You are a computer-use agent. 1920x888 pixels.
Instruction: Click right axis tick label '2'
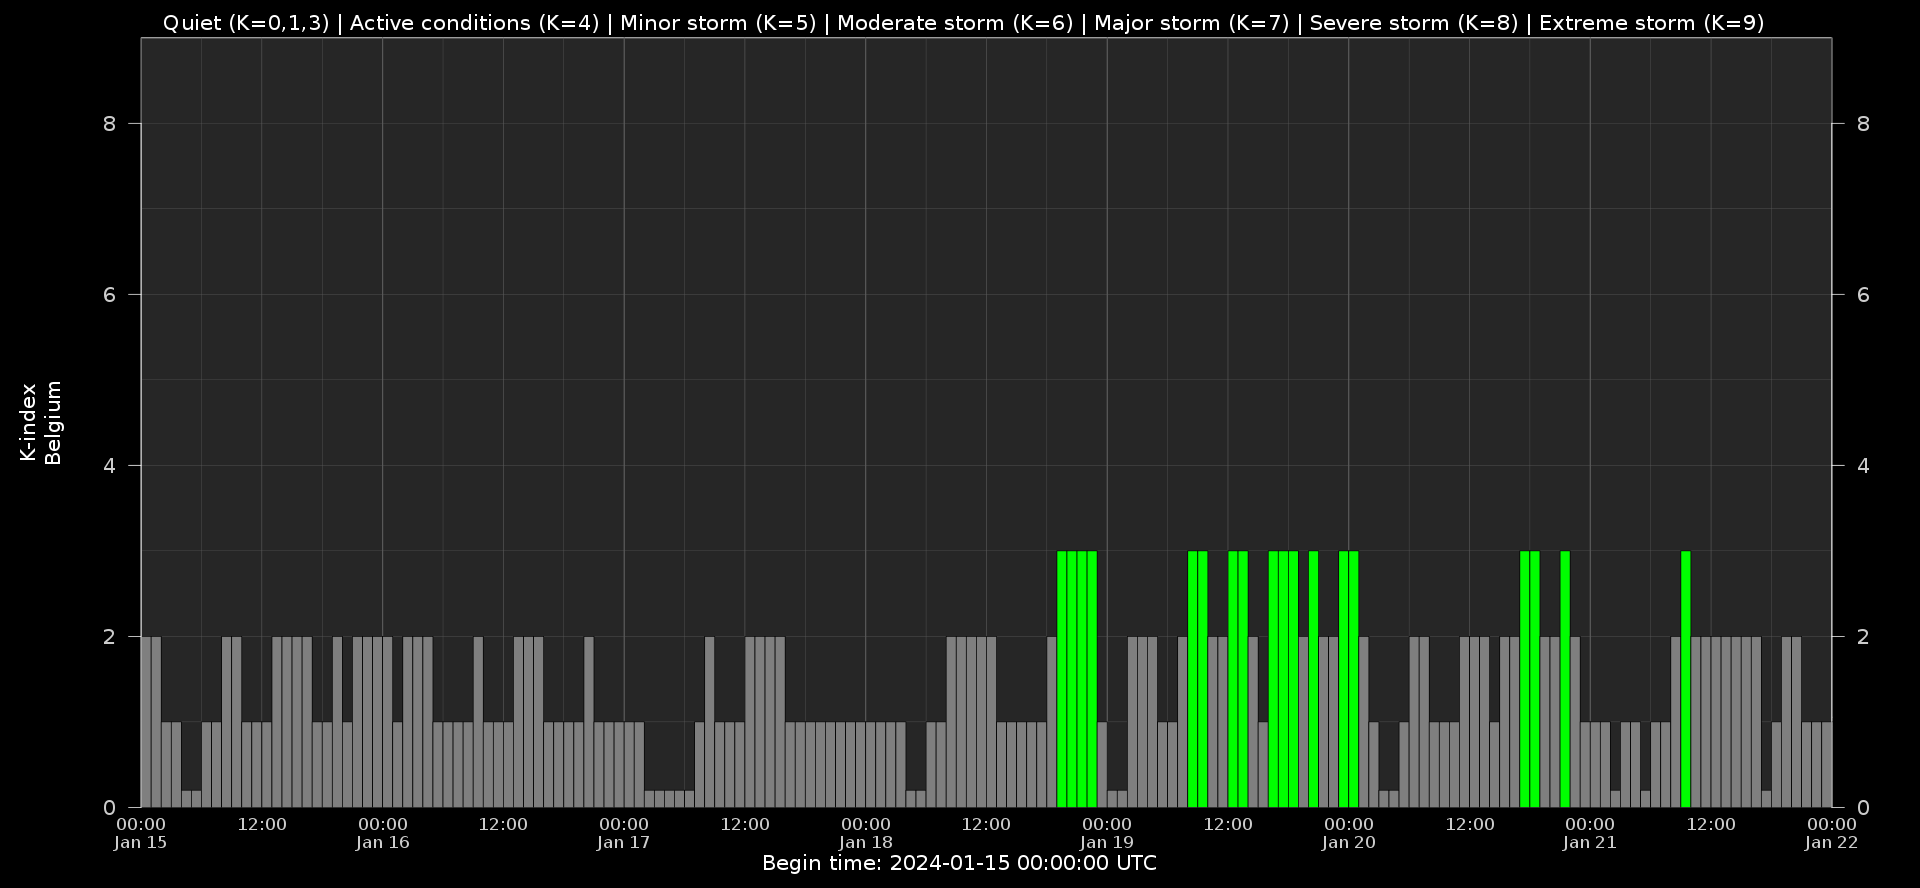click(x=1863, y=637)
